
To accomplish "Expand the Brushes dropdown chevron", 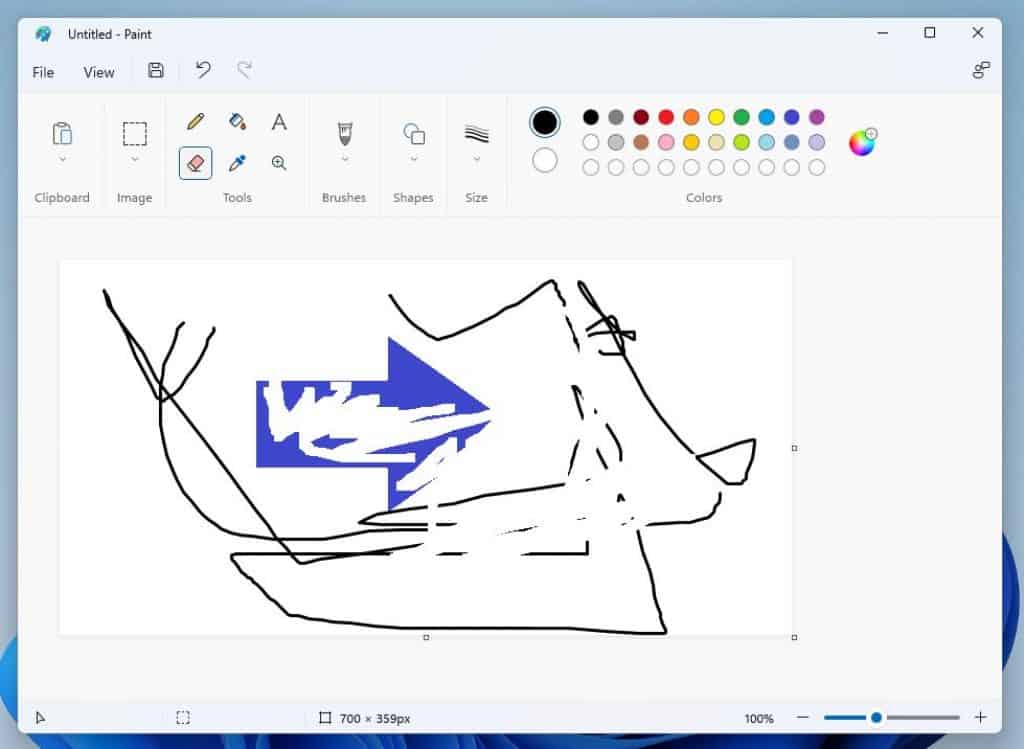I will 345,159.
